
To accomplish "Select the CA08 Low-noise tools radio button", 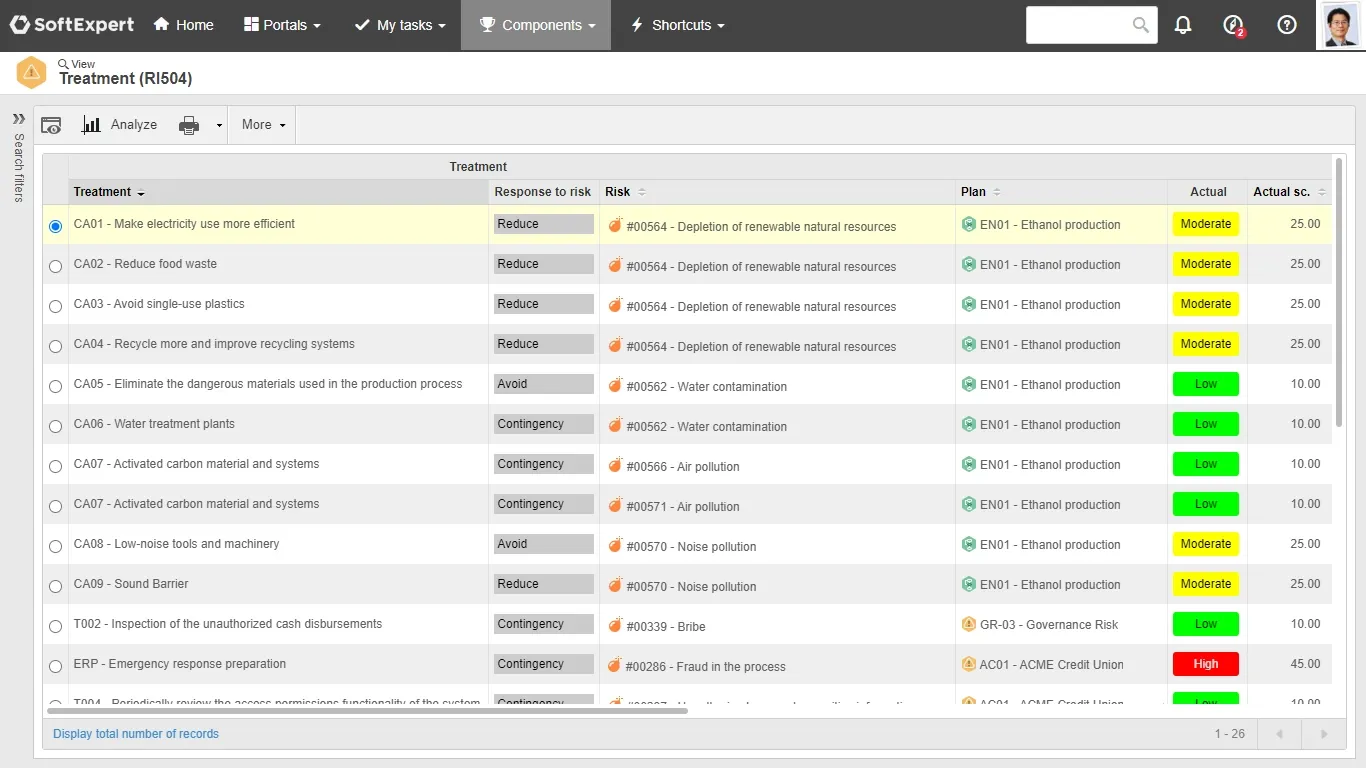I will point(55,546).
